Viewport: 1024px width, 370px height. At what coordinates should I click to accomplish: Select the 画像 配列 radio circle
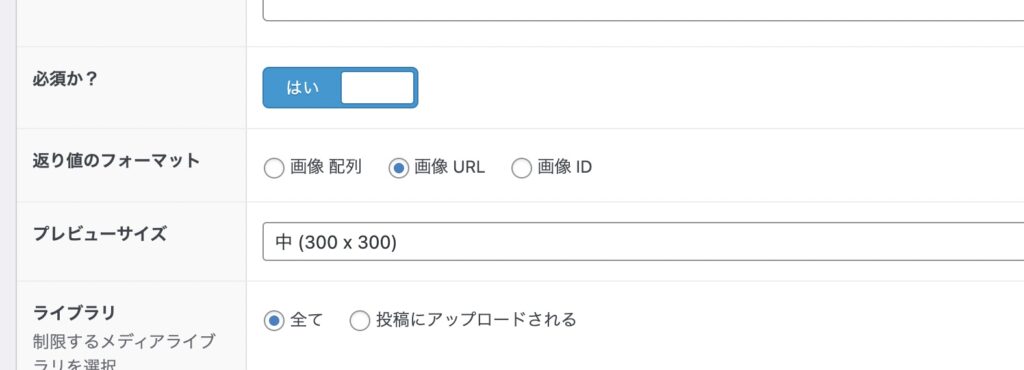point(274,169)
